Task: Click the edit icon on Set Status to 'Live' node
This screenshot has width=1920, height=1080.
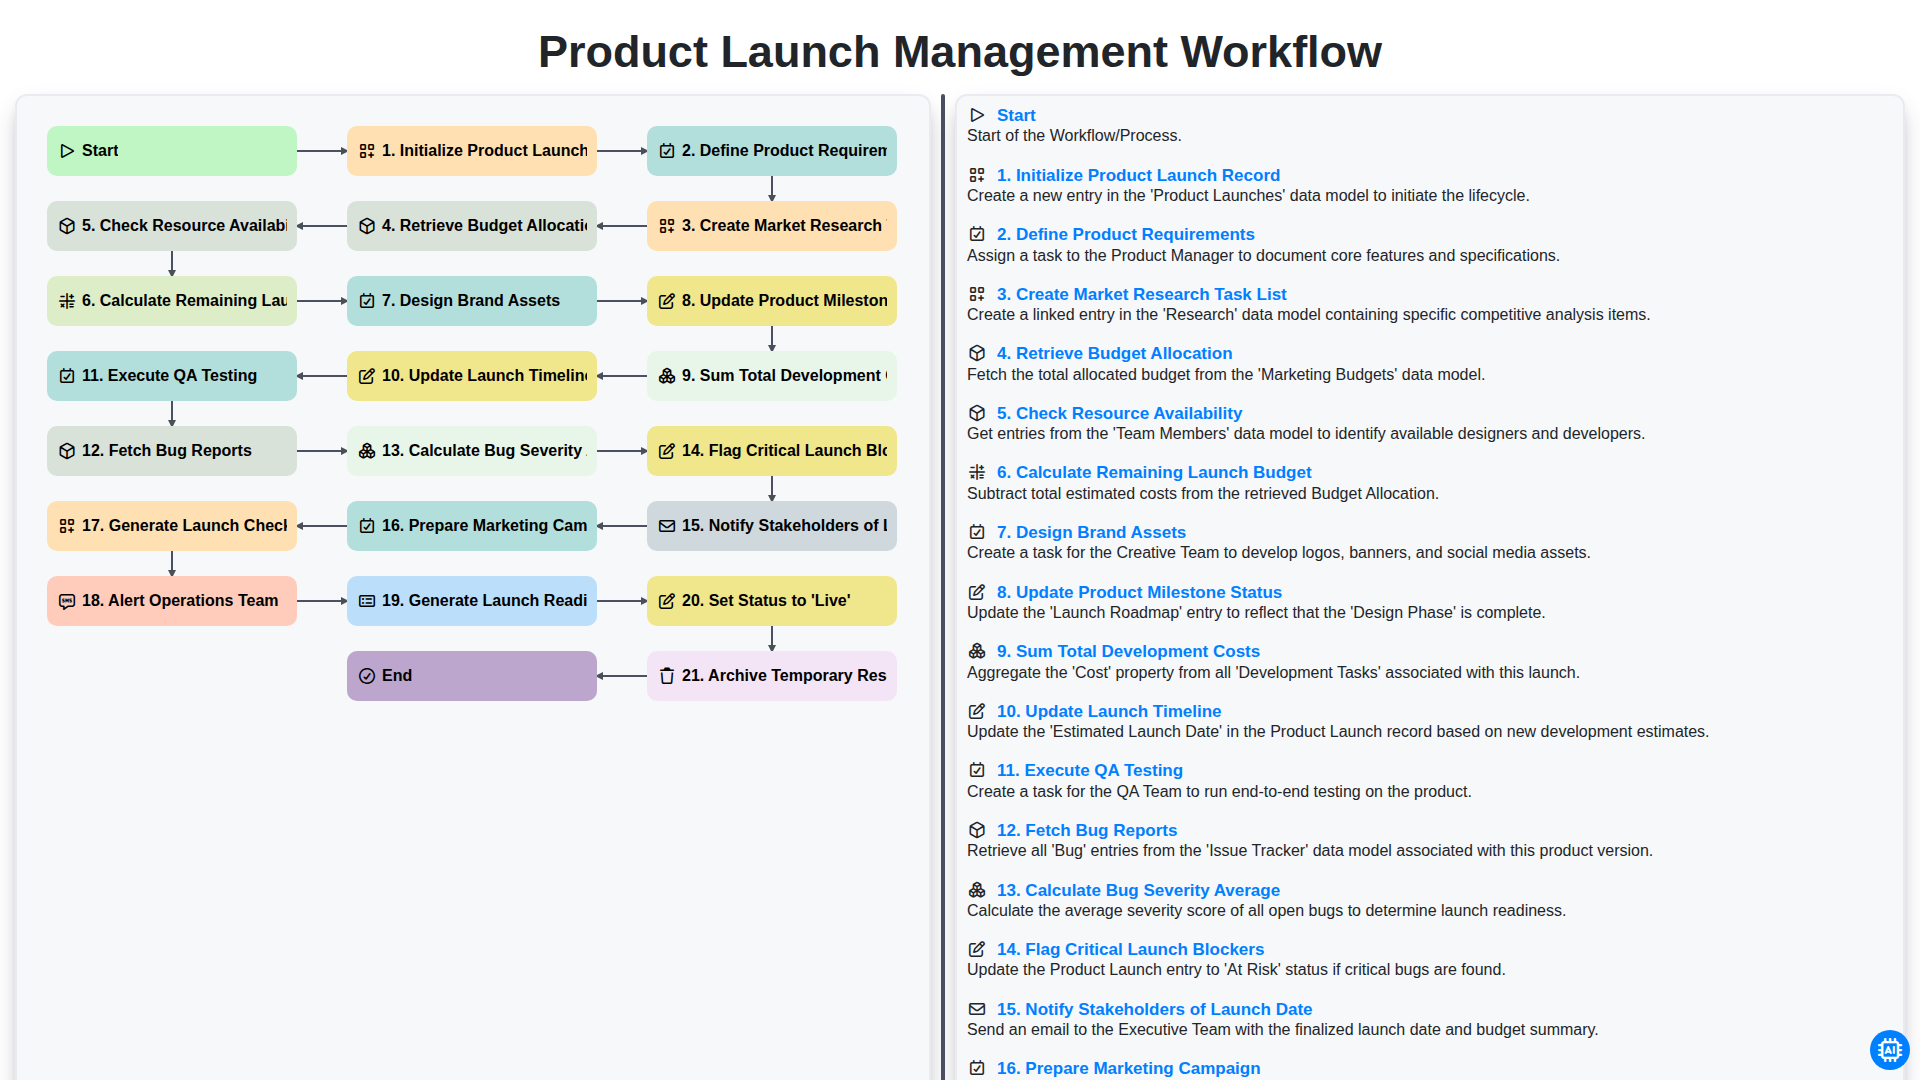Action: (667, 601)
